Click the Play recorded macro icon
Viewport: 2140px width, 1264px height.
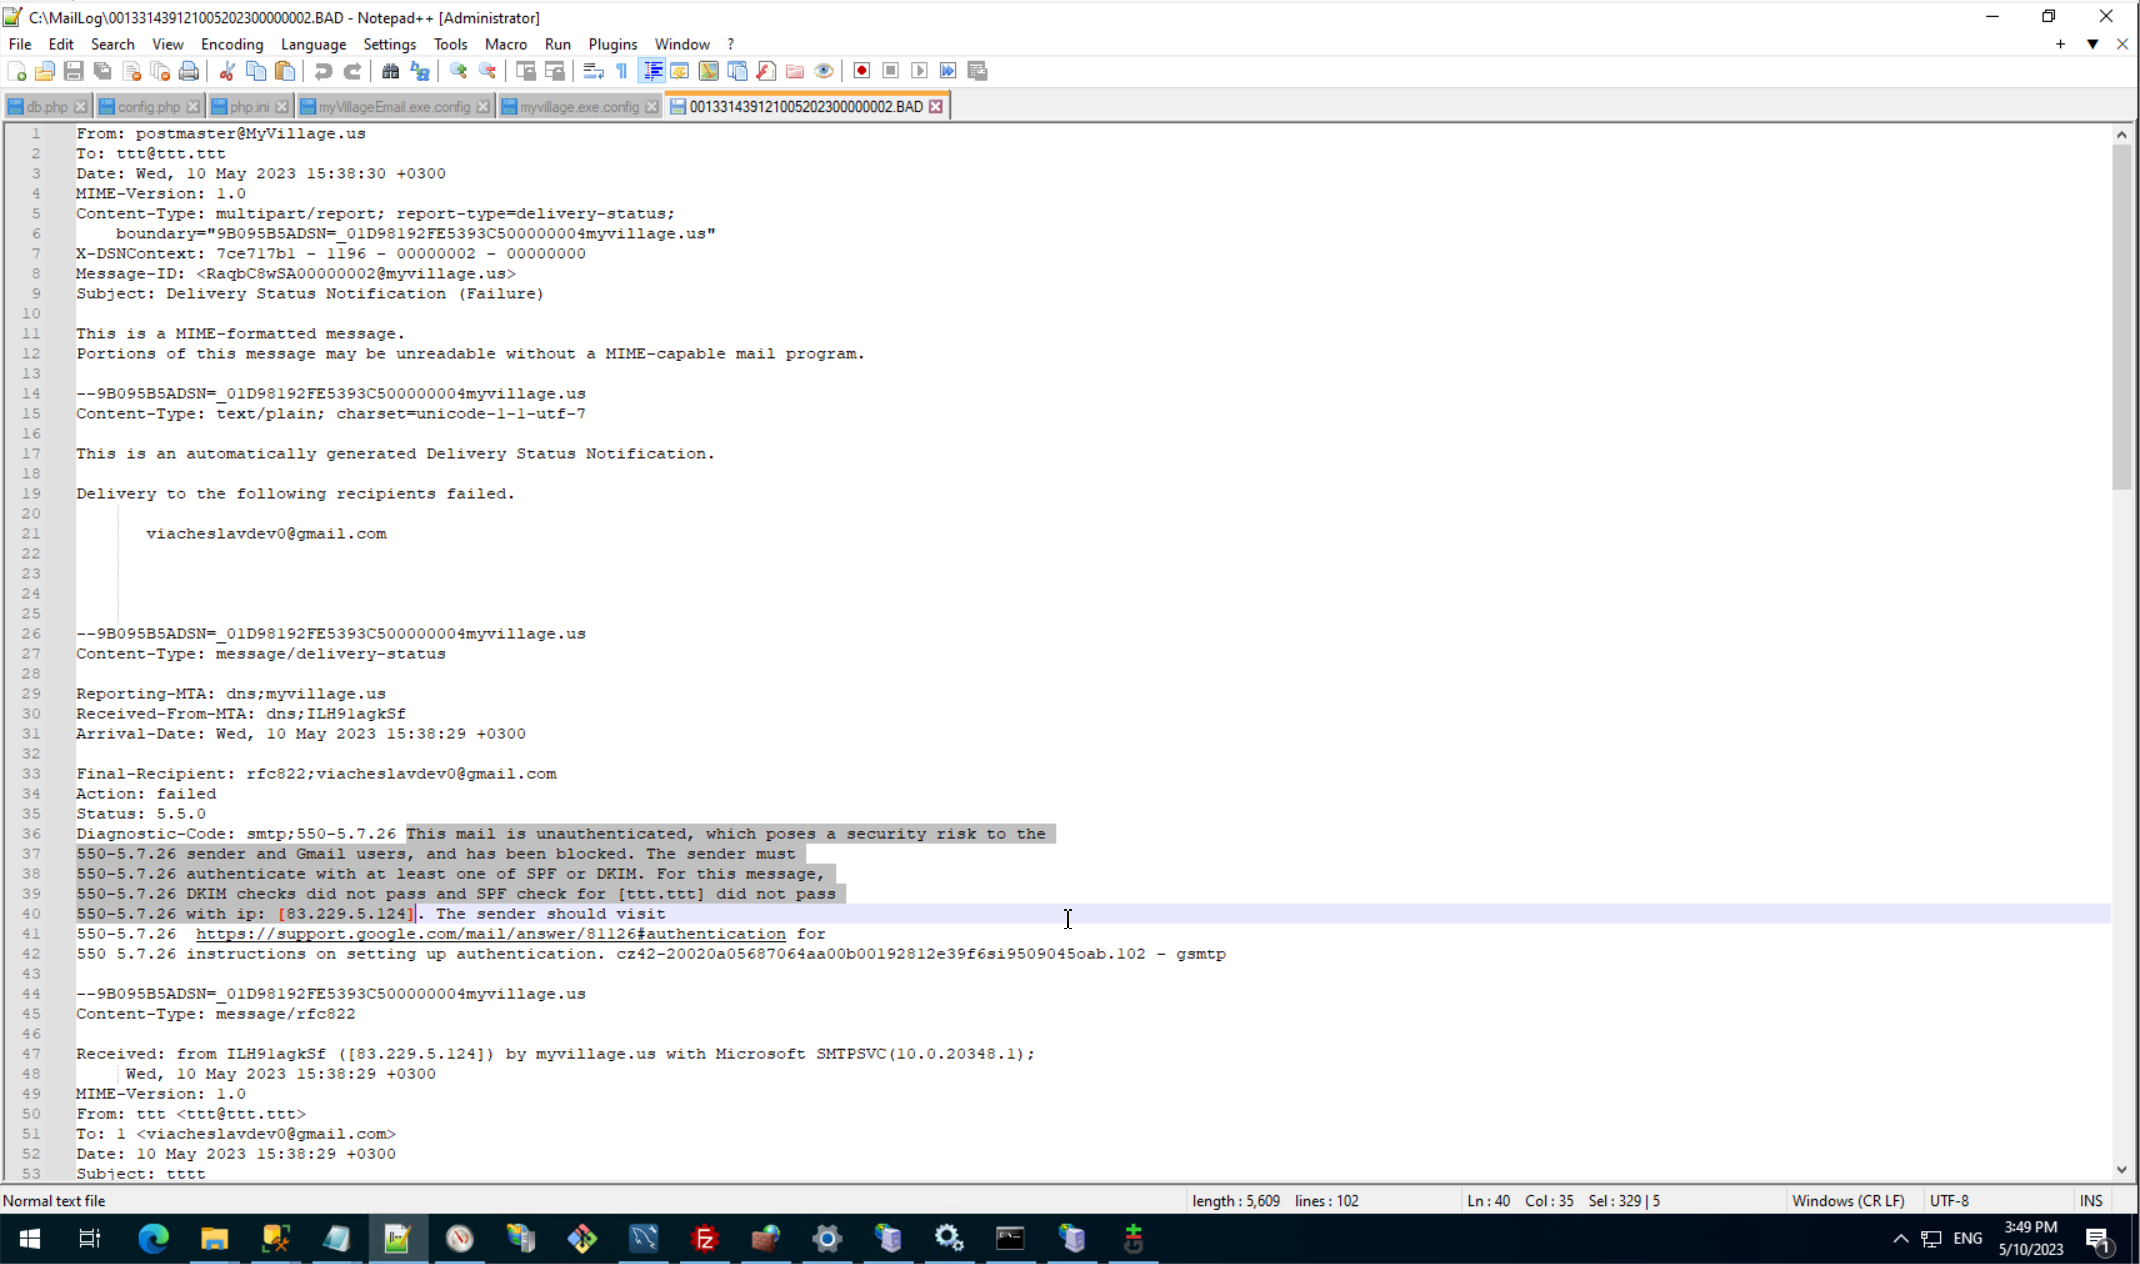(x=920, y=71)
